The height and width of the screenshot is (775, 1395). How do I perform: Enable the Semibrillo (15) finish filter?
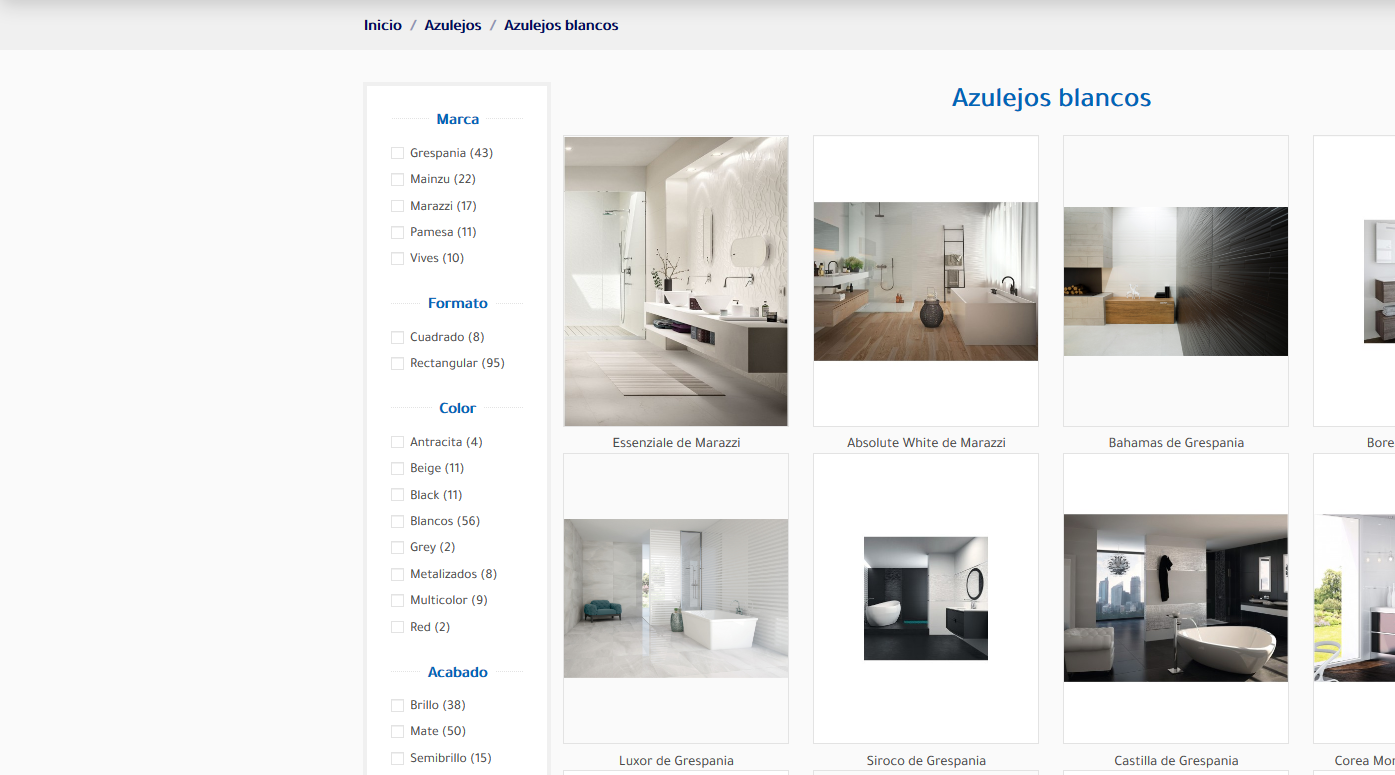397,759
